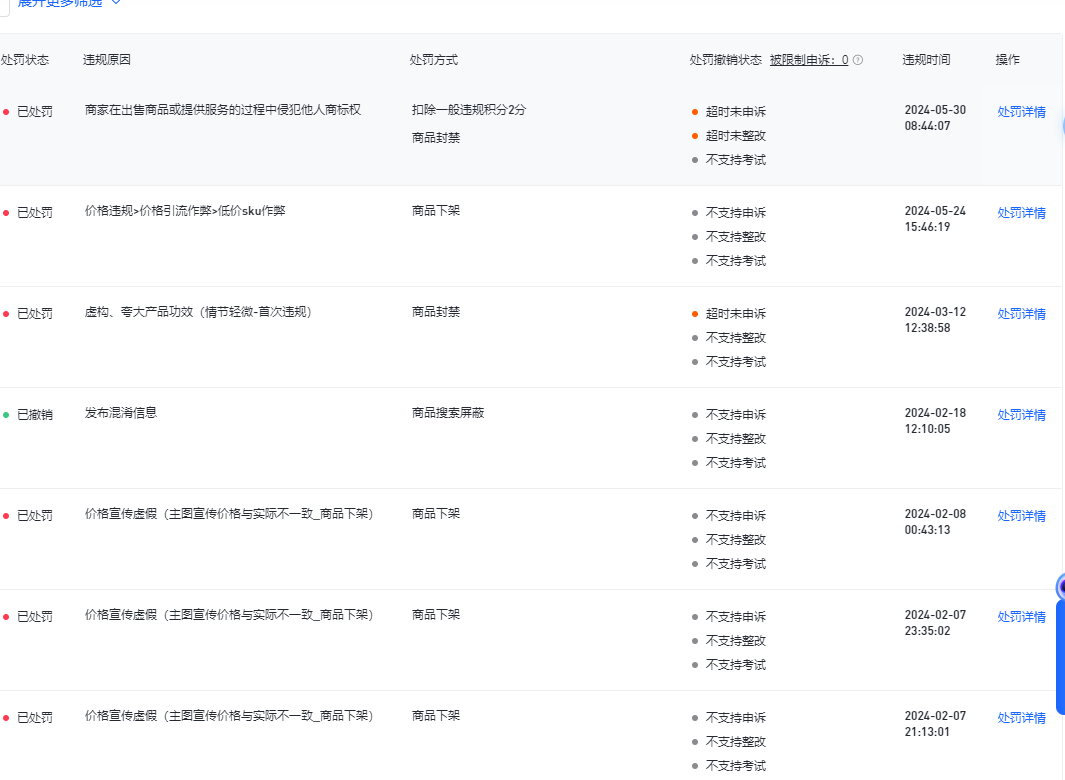
Task: Click the floating assistant avatar at right edge
Action: pos(1060,586)
